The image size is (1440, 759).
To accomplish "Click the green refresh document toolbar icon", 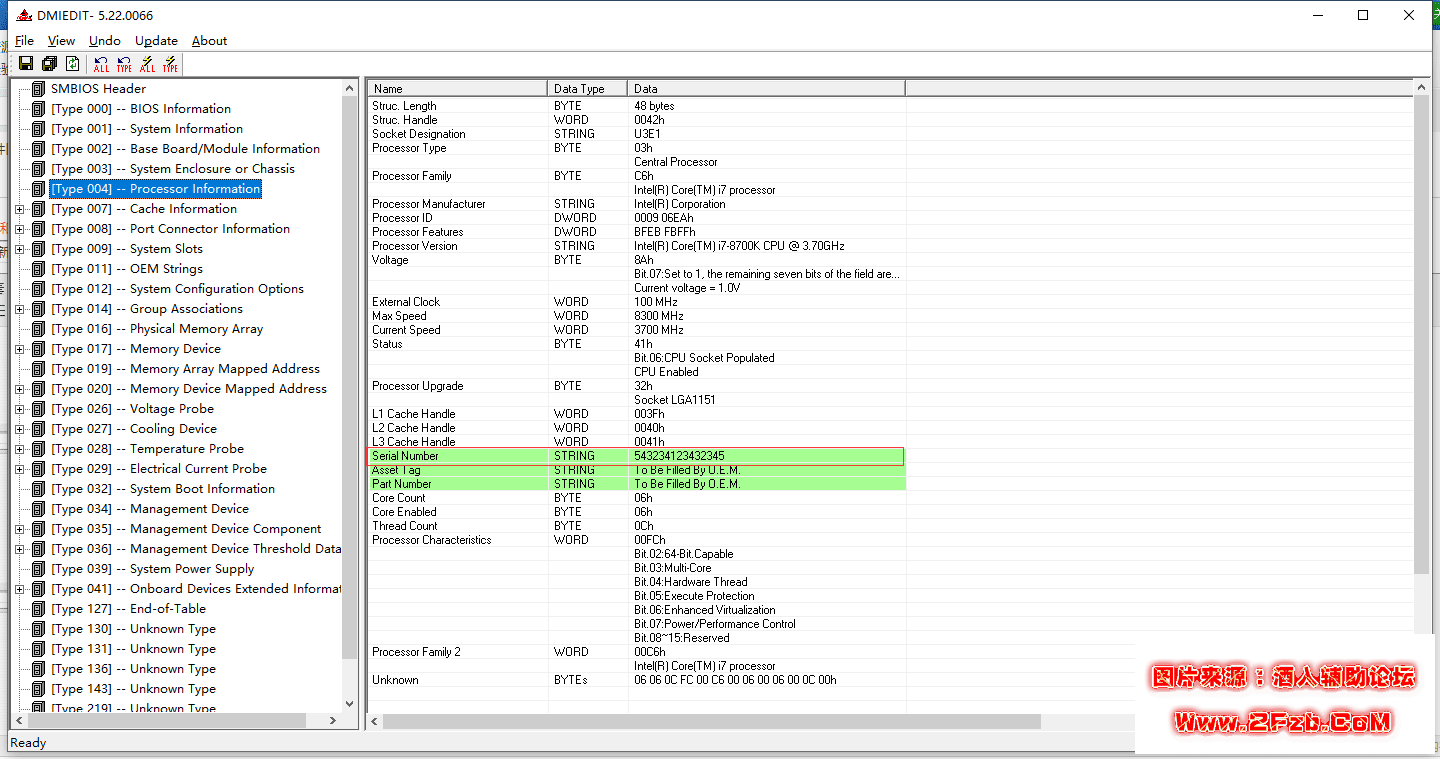I will click(x=72, y=64).
